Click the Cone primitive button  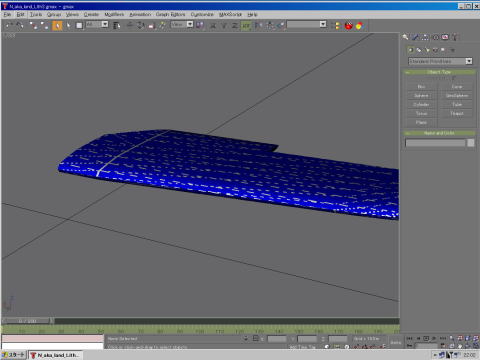pyautogui.click(x=457, y=87)
